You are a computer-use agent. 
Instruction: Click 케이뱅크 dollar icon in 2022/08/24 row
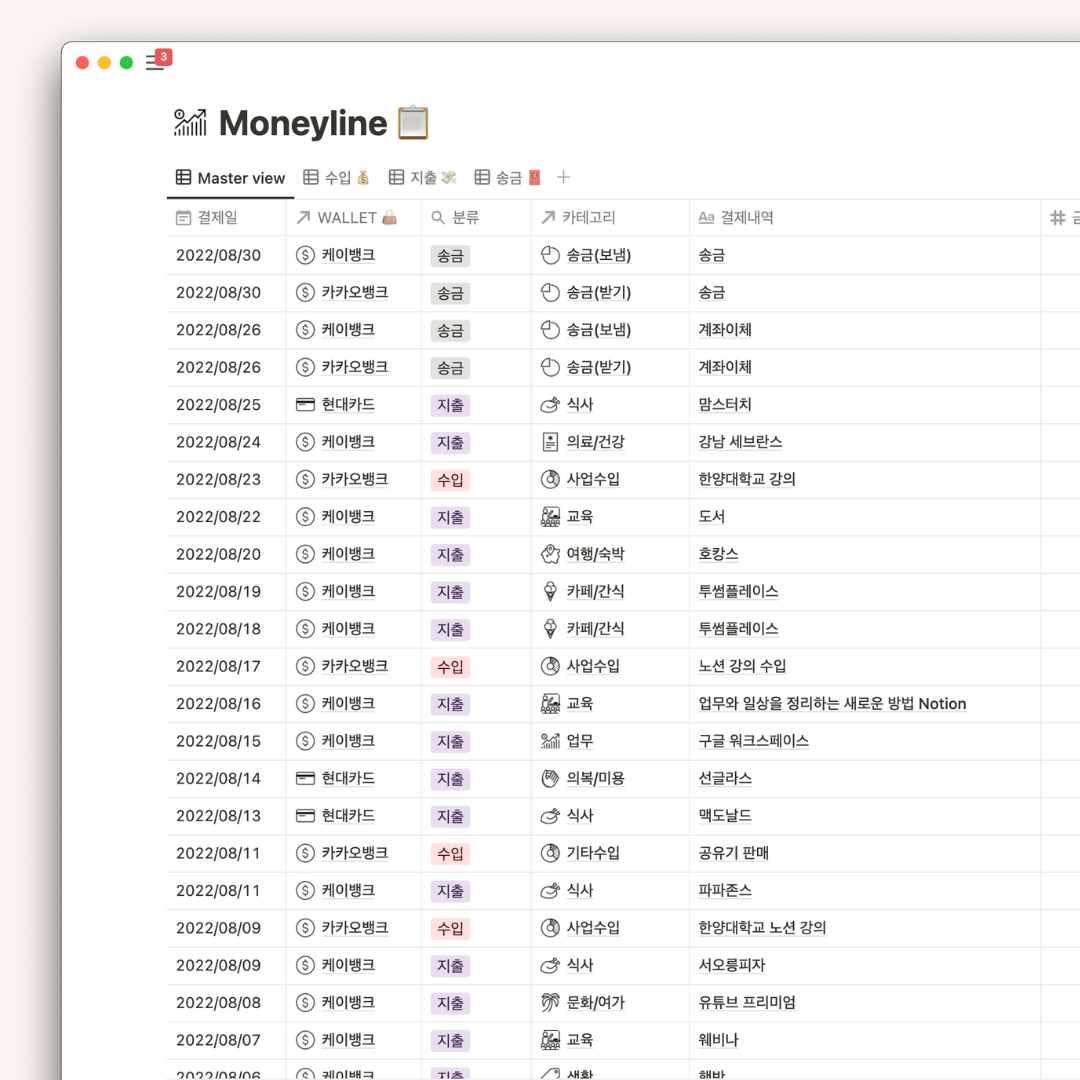[305, 442]
